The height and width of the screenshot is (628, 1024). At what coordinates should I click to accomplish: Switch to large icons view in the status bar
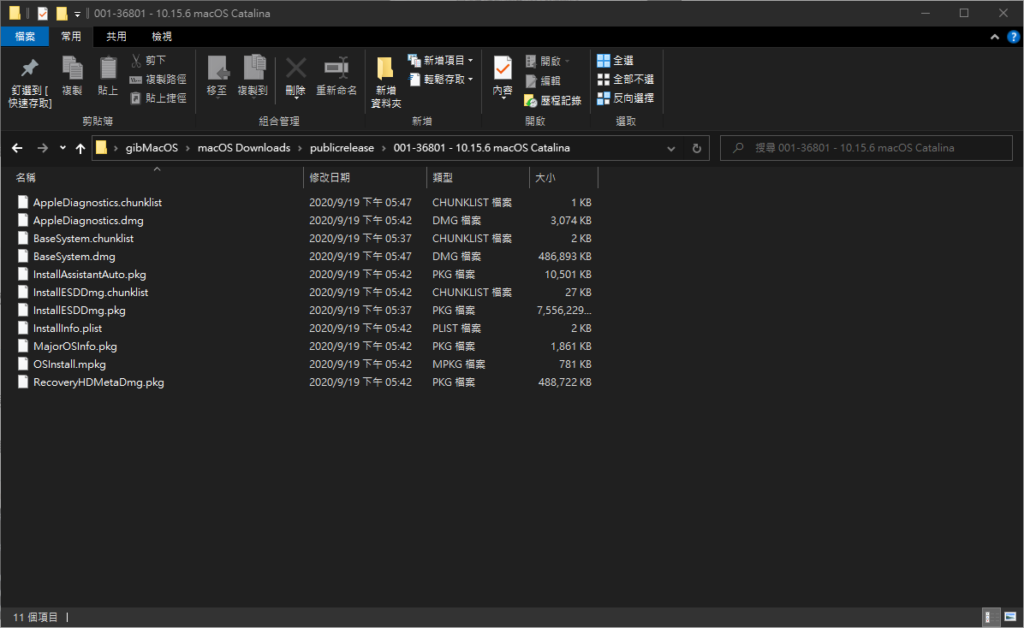pos(1008,617)
